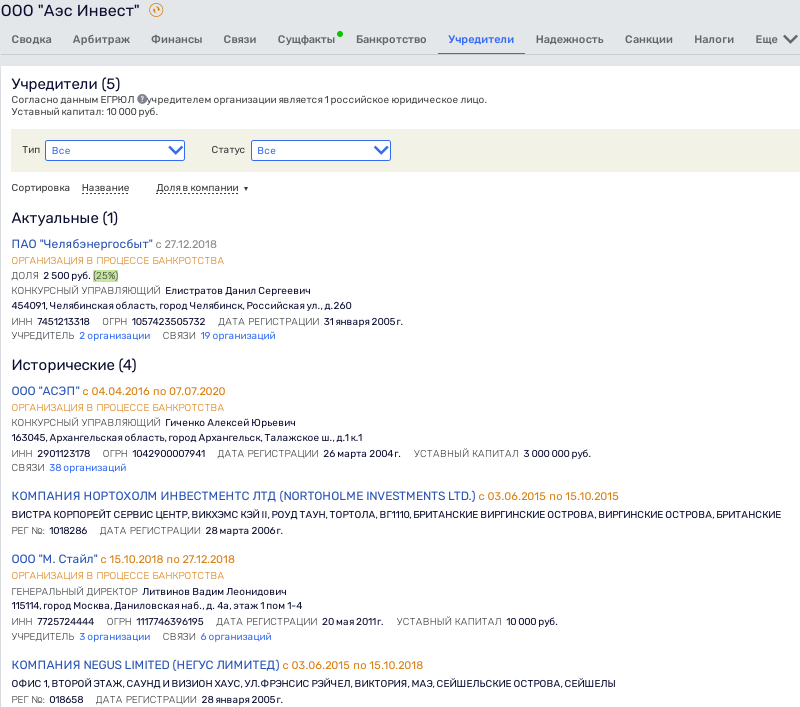Image resolution: width=800 pixels, height=707 pixels.
Task: Switch to the Налоги tab
Action: point(714,39)
